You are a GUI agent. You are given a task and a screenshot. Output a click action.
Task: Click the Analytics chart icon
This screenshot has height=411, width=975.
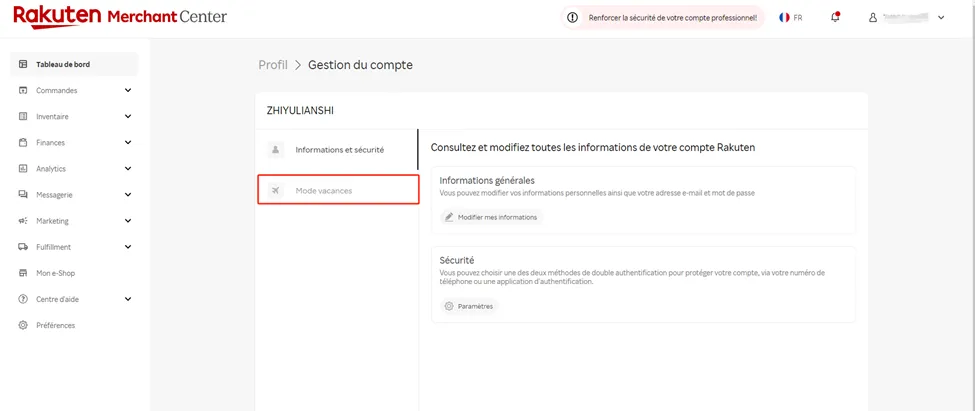click(x=23, y=169)
